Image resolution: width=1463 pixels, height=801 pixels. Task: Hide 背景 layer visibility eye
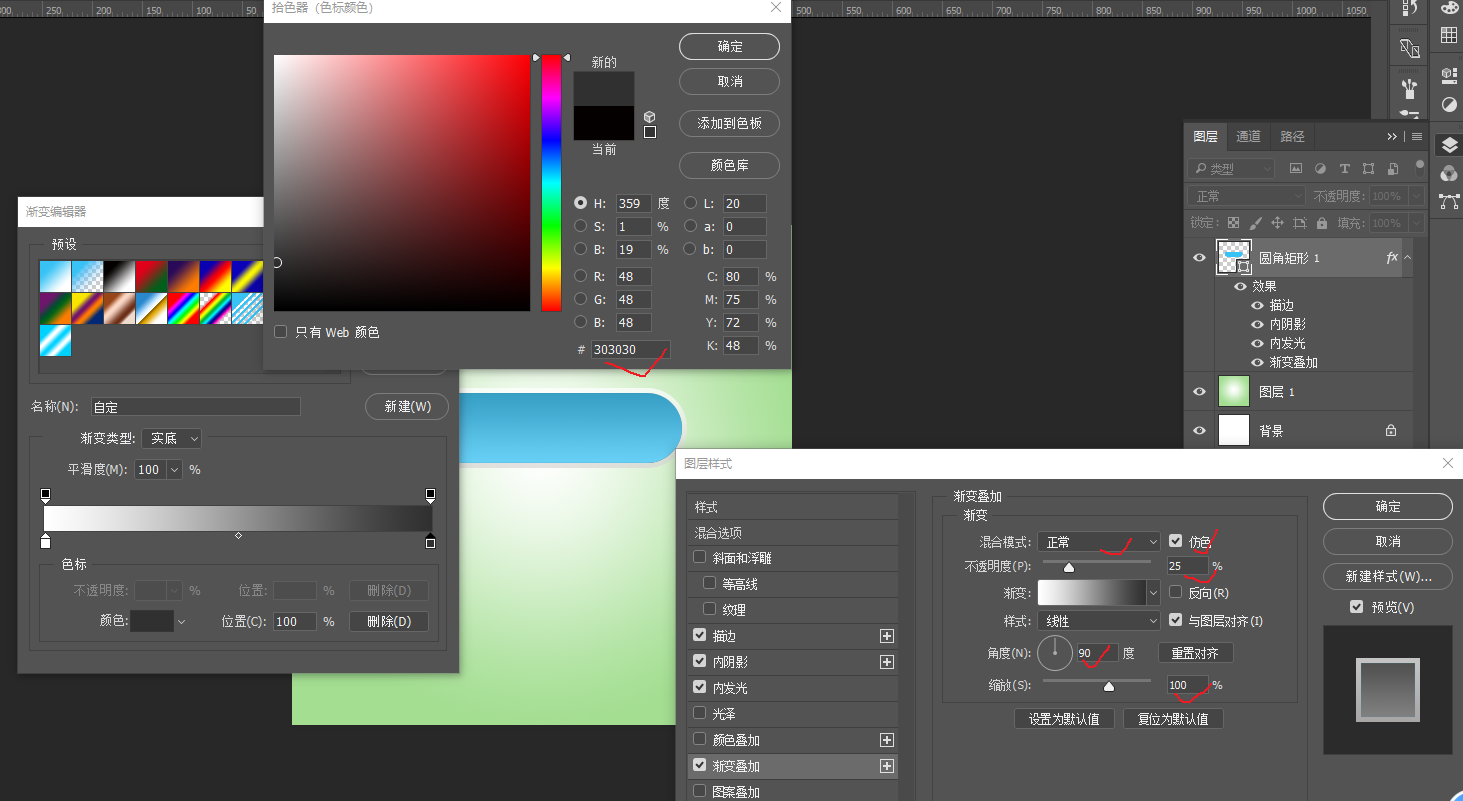(1199, 431)
